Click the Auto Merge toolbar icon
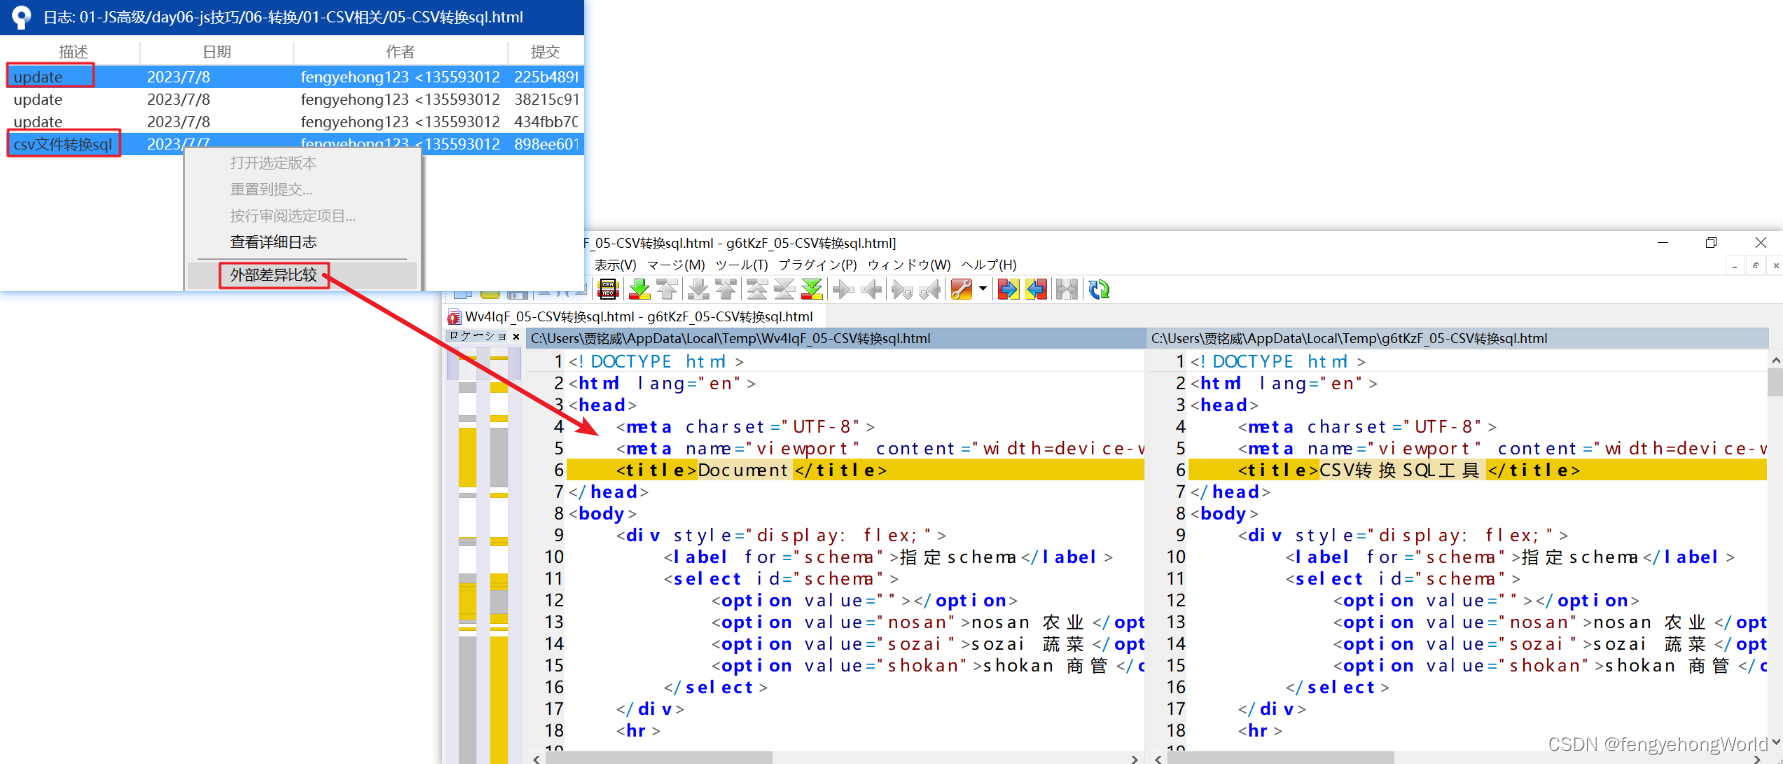The width and height of the screenshot is (1783, 764). click(1067, 290)
